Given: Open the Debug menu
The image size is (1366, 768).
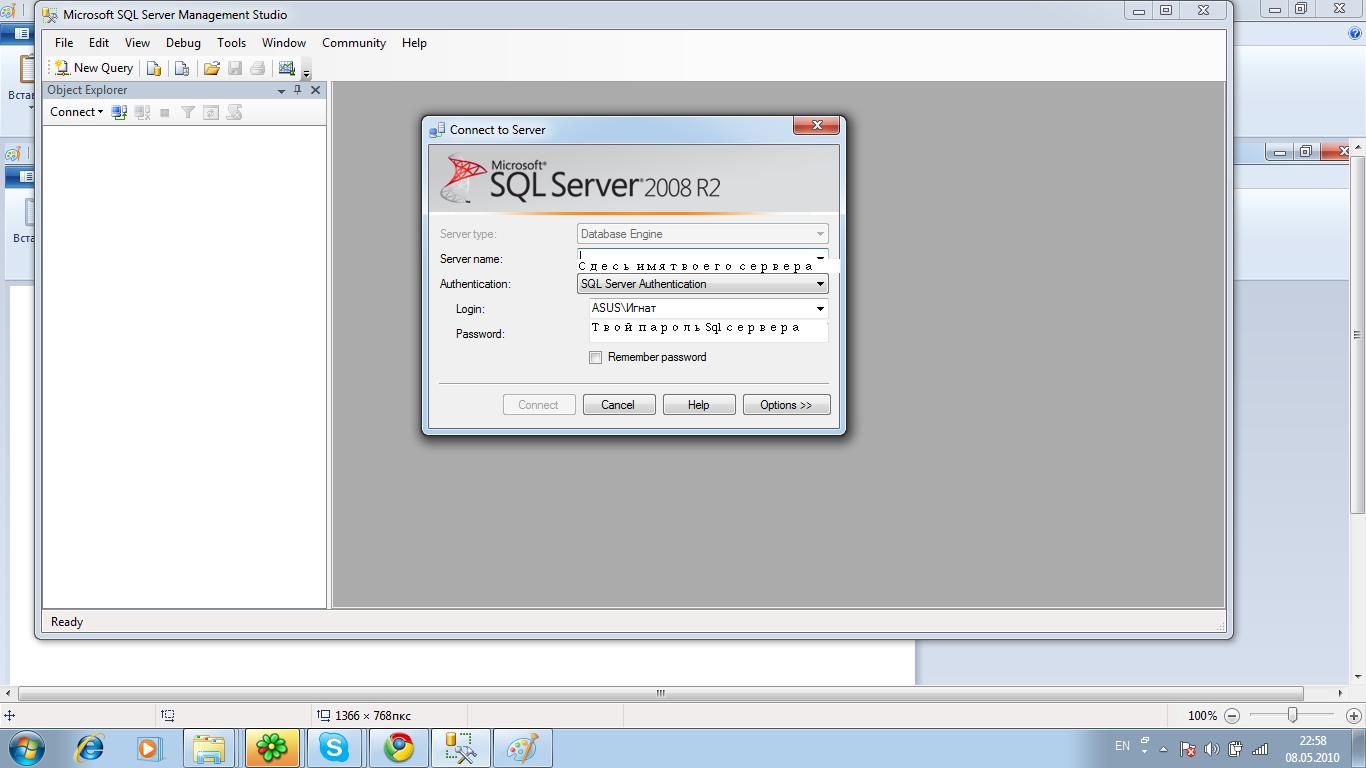Looking at the screenshot, I should tap(183, 43).
